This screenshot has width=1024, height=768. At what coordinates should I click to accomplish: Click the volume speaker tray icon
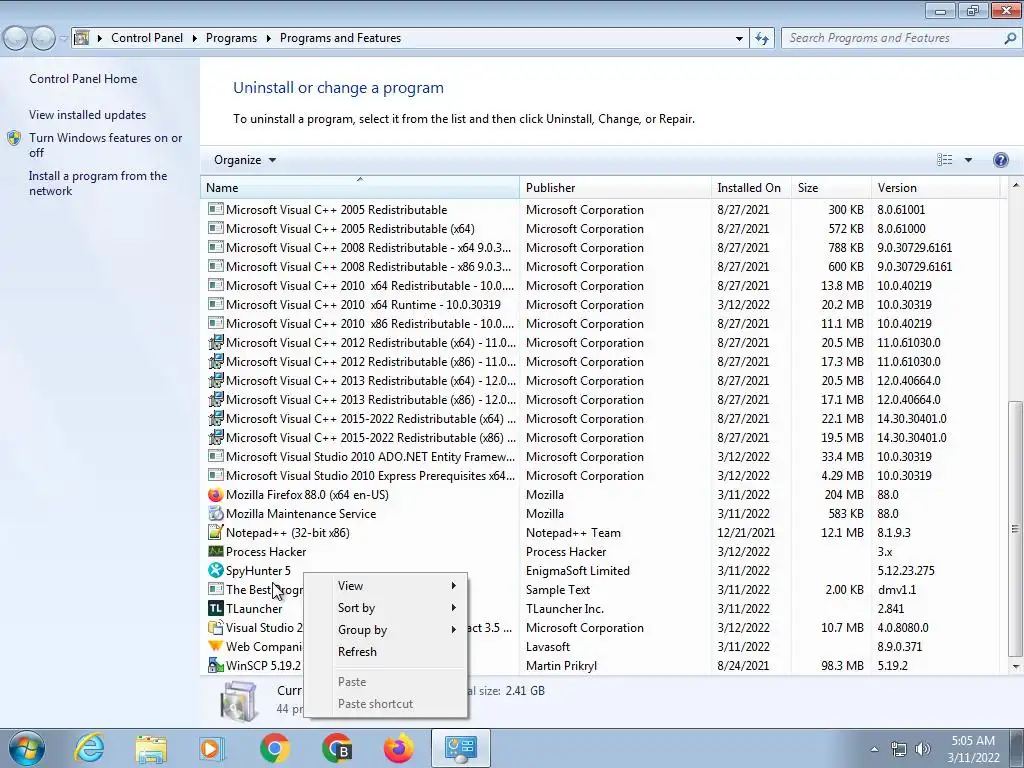click(923, 749)
